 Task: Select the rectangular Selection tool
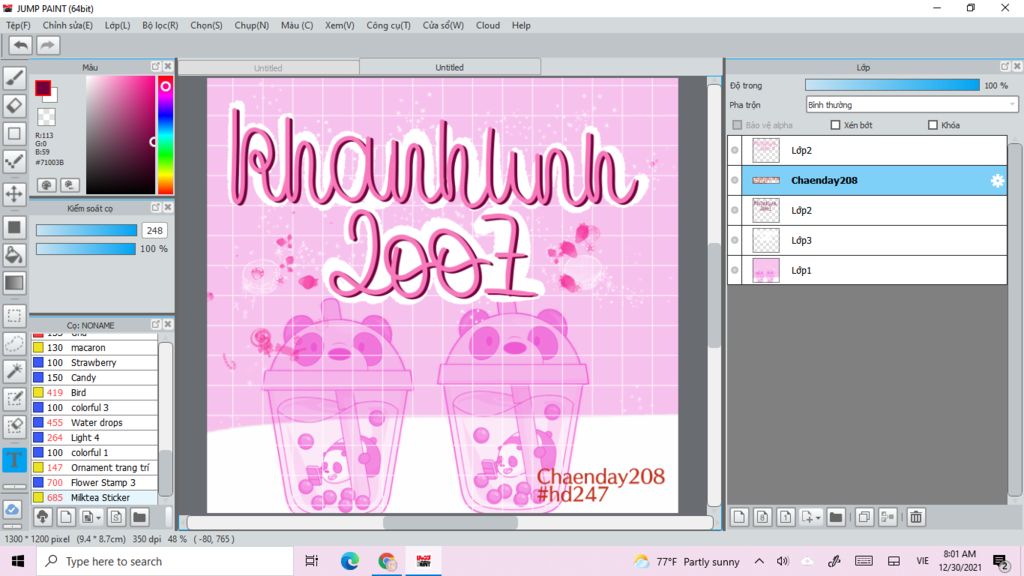(14, 315)
